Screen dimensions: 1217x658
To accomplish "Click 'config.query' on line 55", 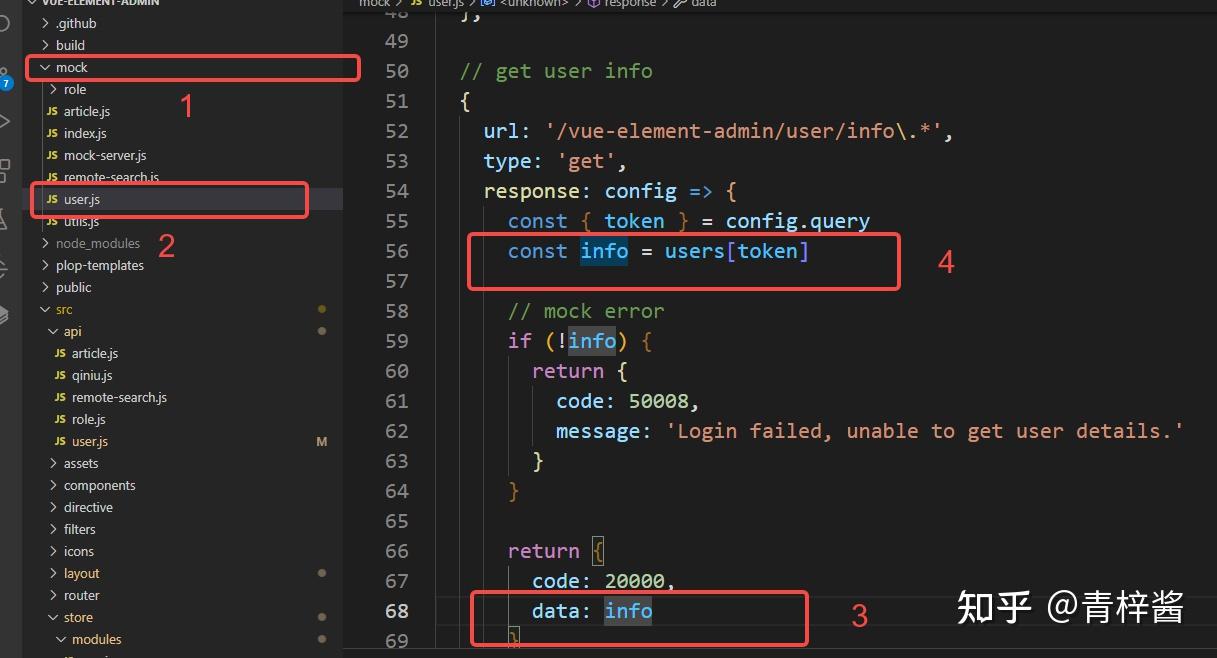I will pyautogui.click(x=798, y=221).
